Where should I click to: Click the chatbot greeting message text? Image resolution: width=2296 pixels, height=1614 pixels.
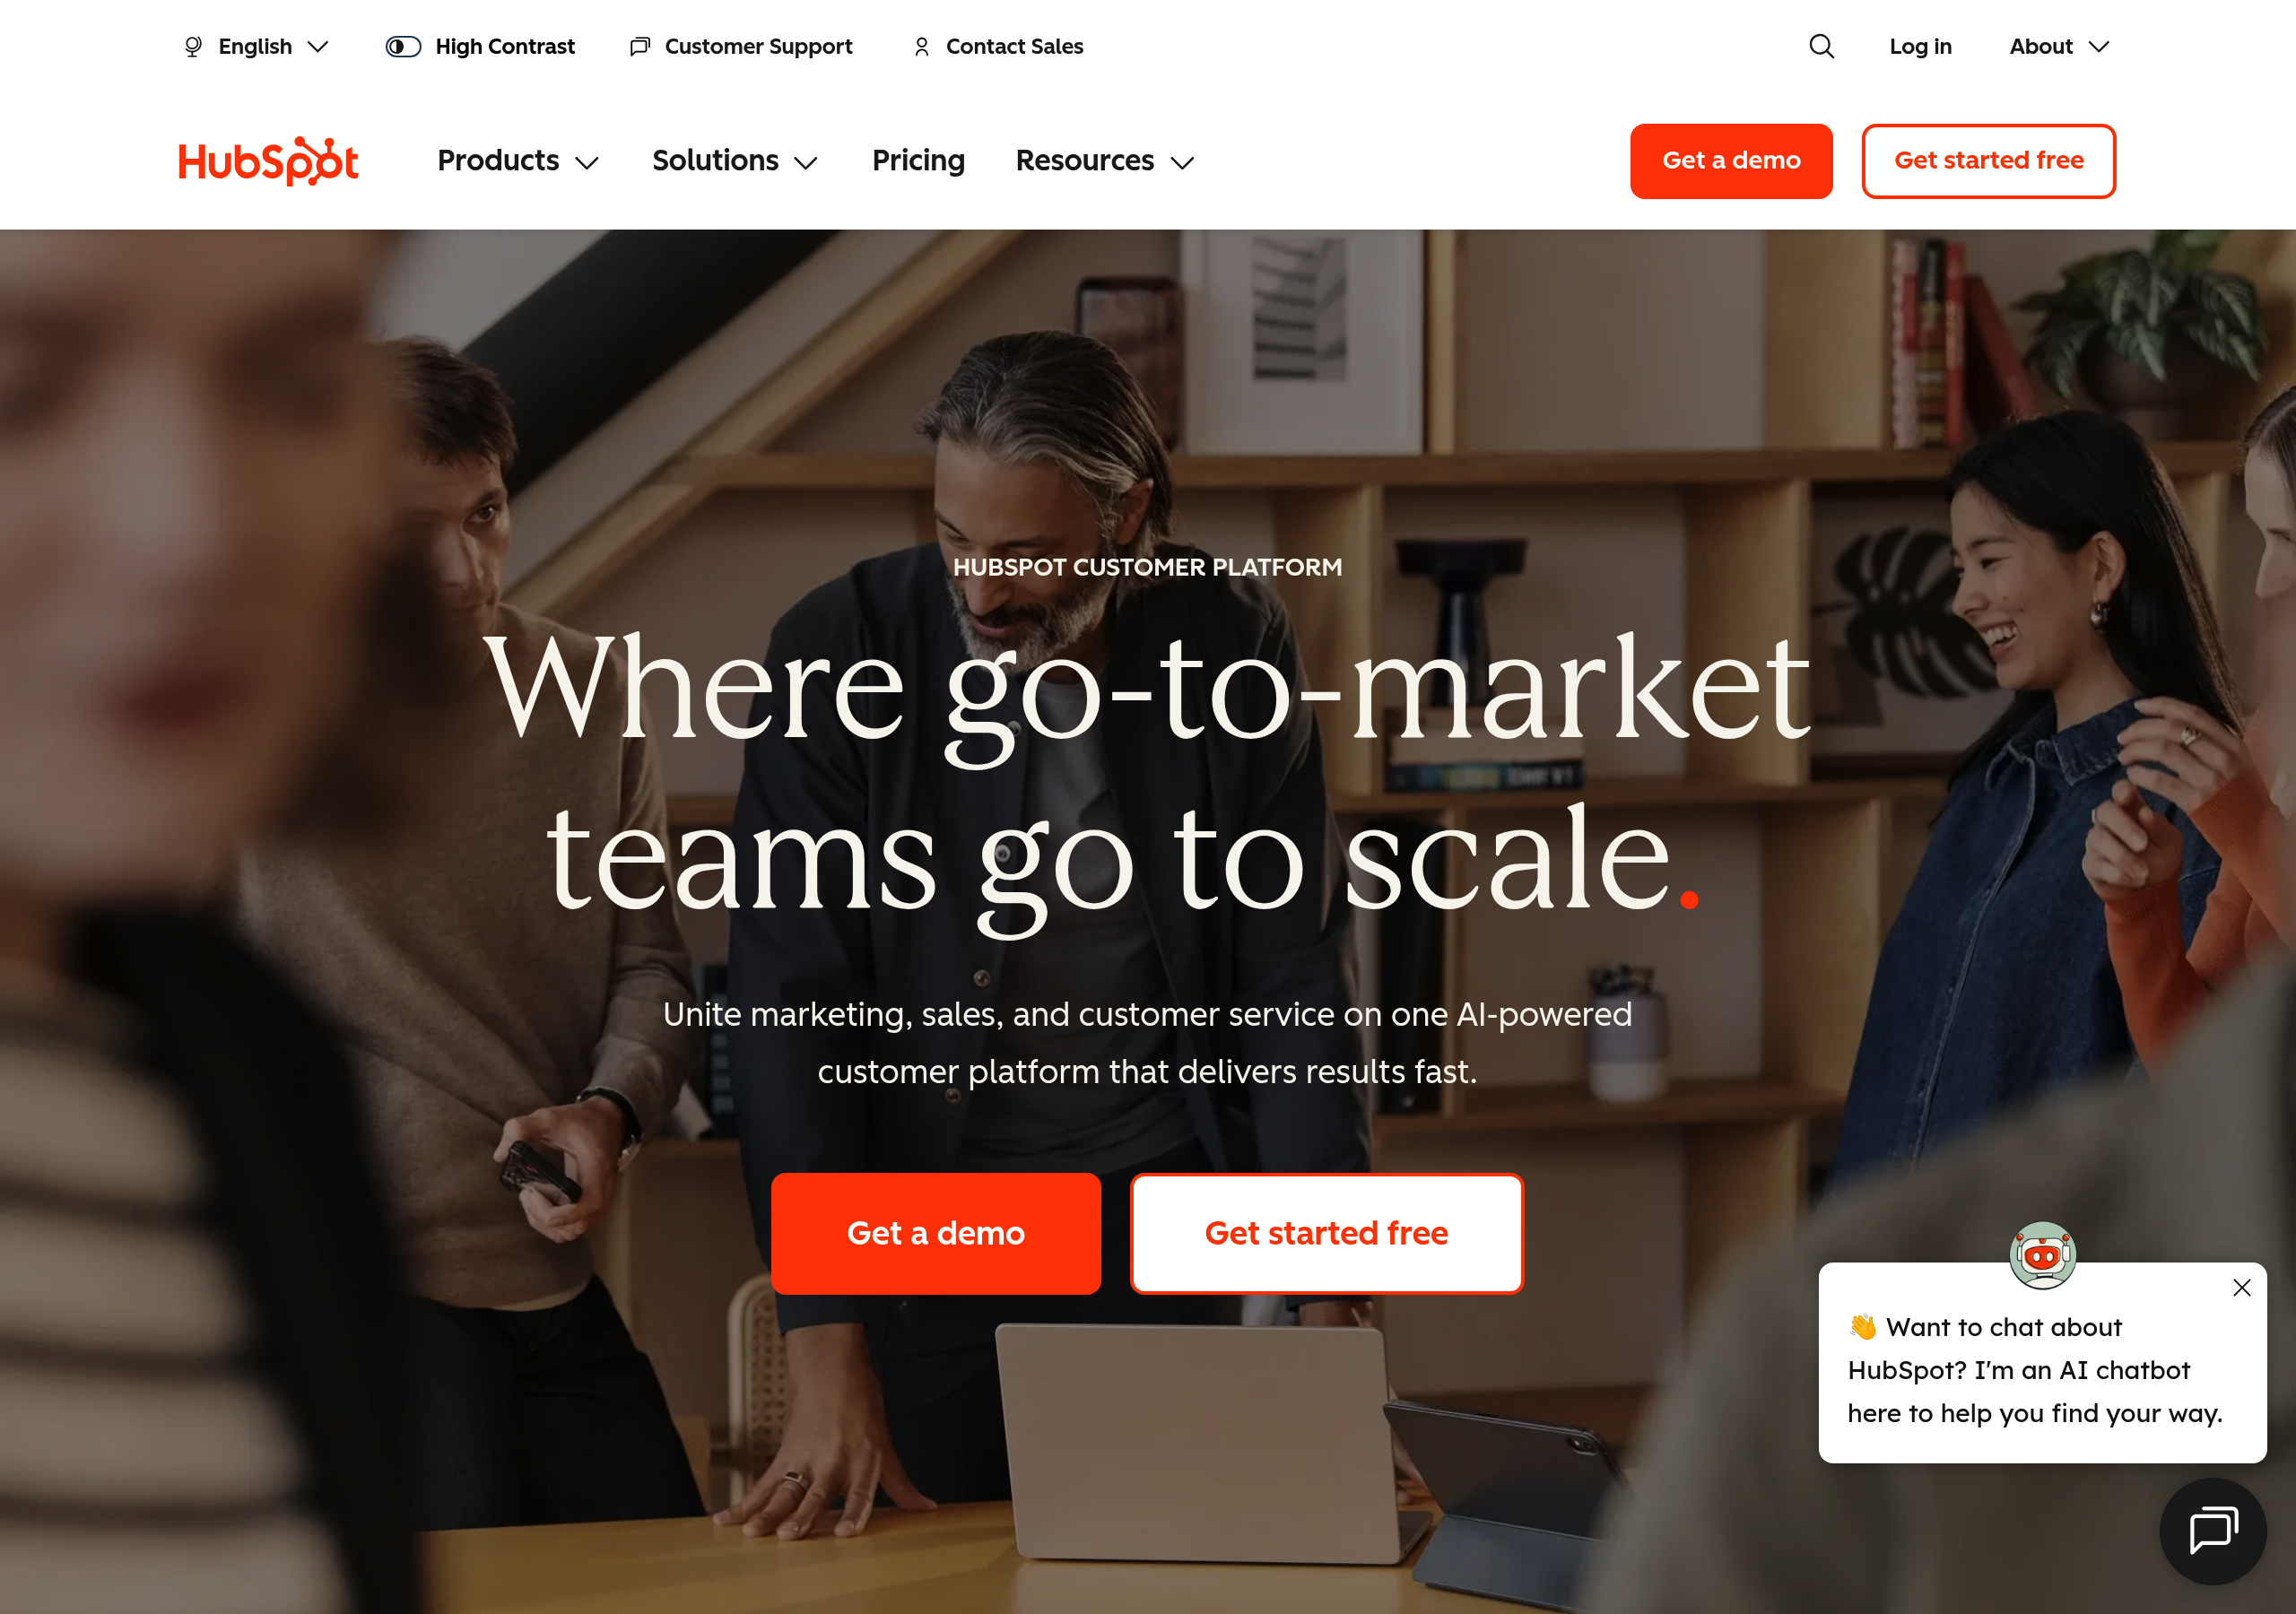click(x=2034, y=1370)
